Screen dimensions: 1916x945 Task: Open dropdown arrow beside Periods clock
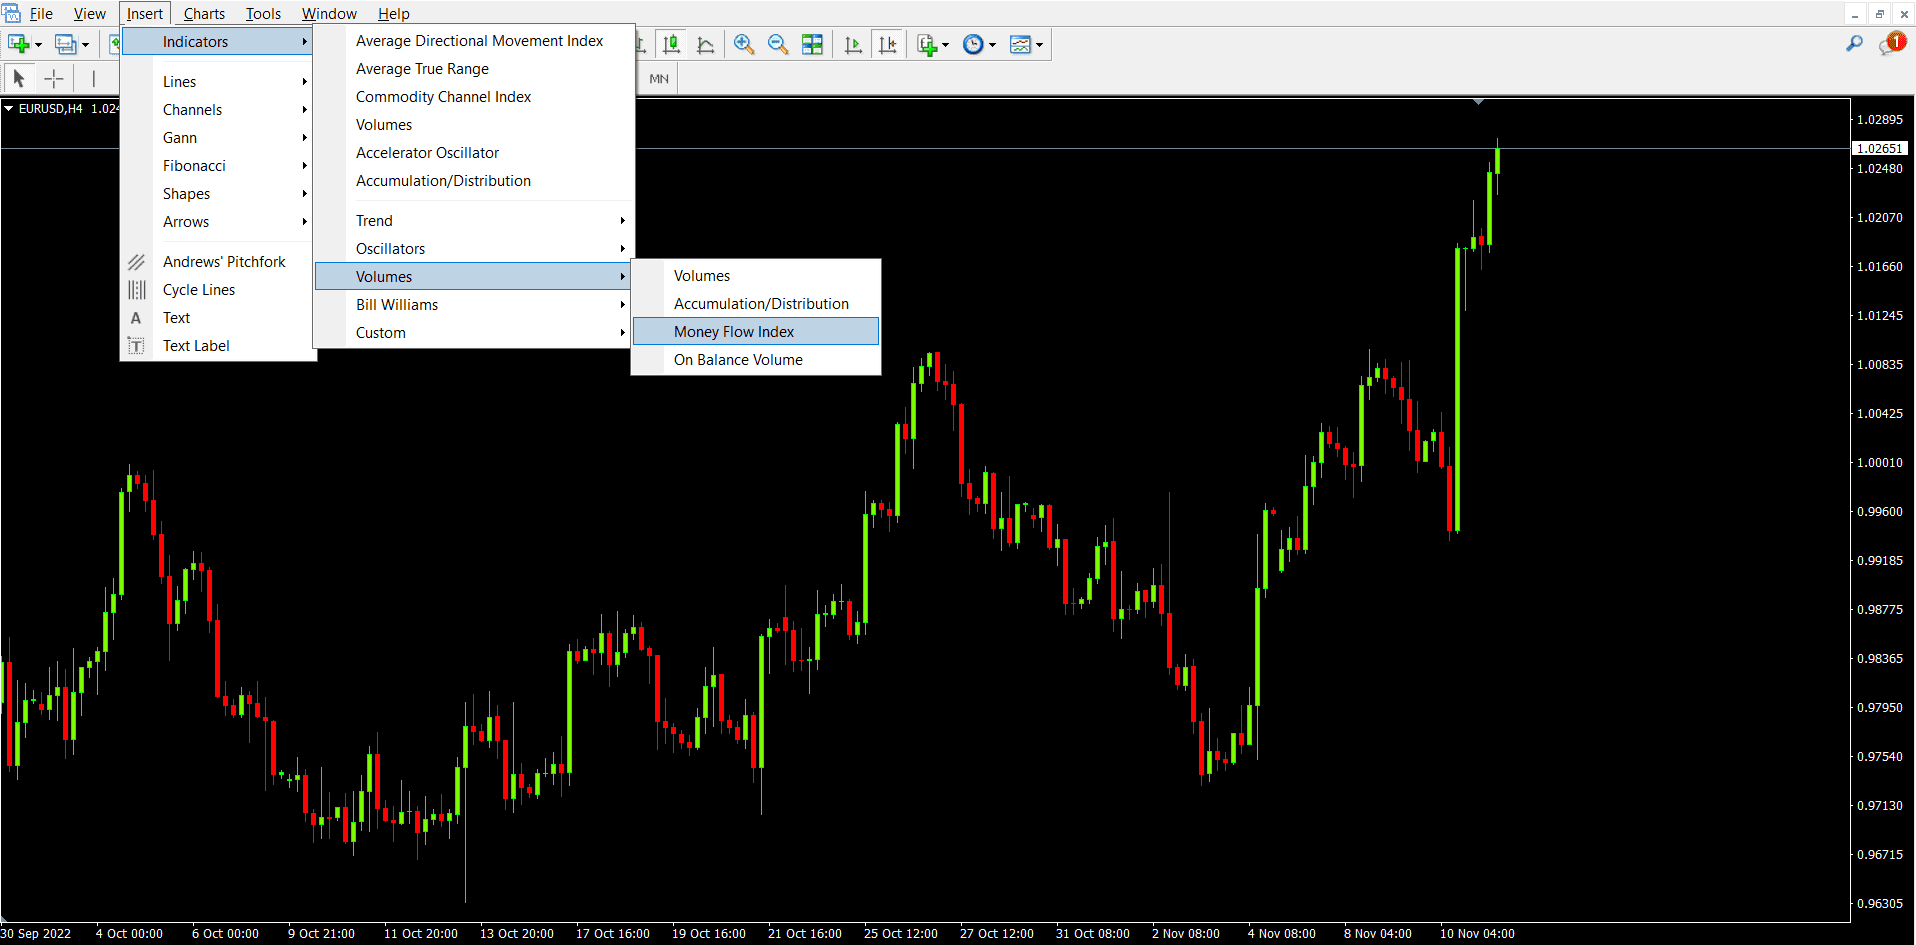[x=992, y=45]
